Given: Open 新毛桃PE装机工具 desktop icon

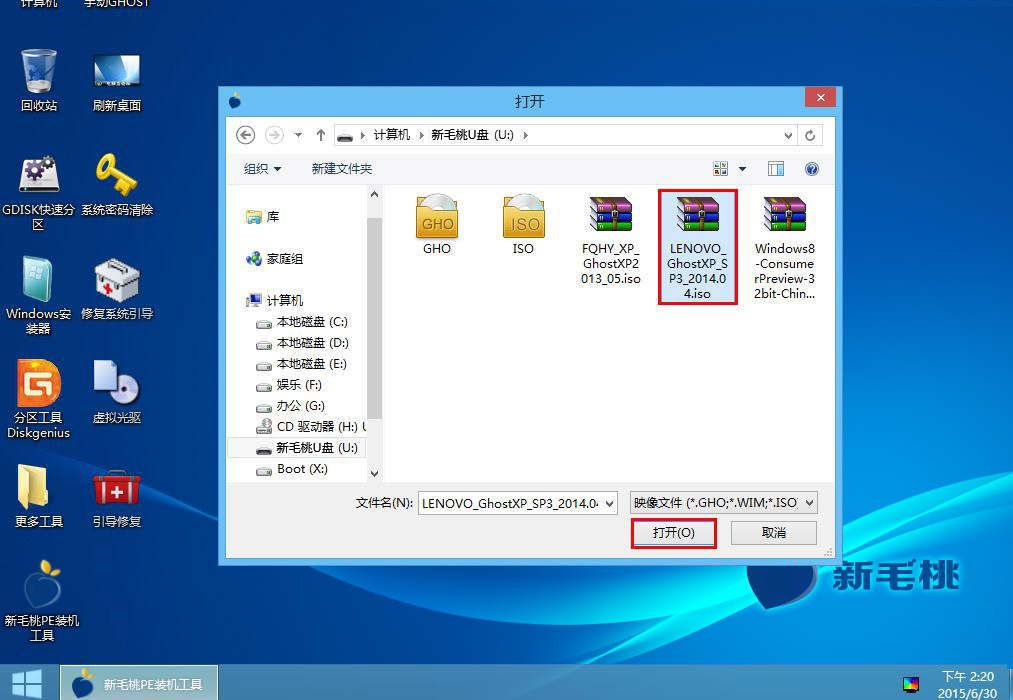Looking at the screenshot, I should tap(42, 601).
